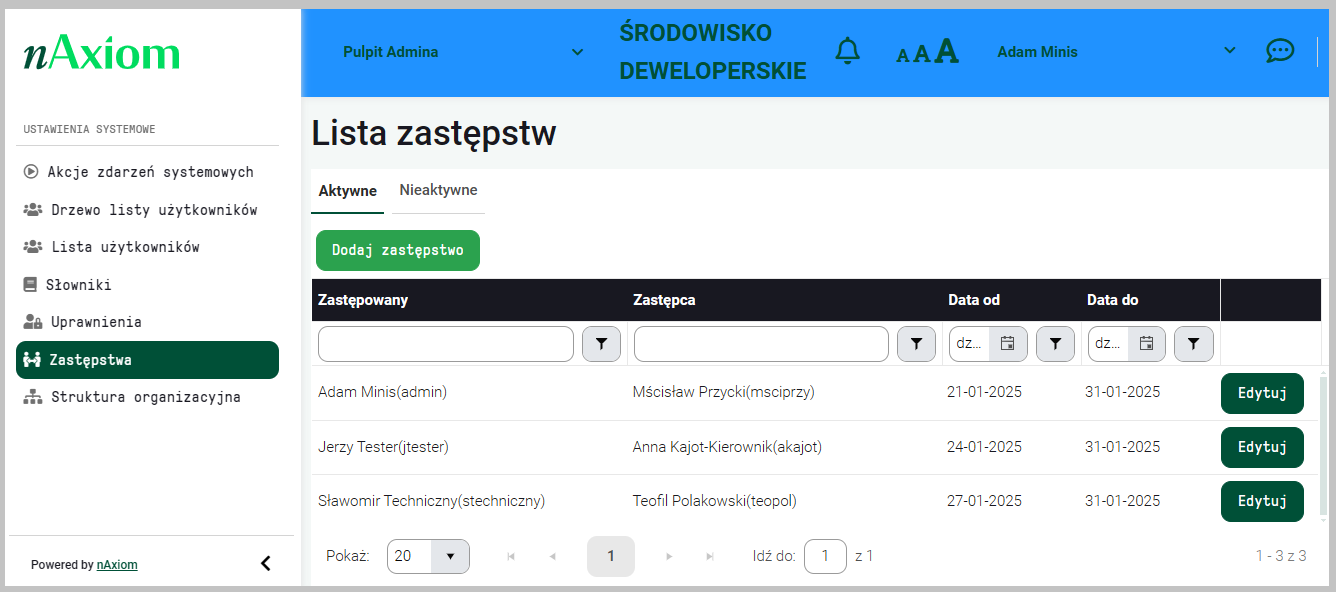Open Akcje zdarzeń systemowych menu item
Viewport: 1336px width, 592px height.
(148, 172)
